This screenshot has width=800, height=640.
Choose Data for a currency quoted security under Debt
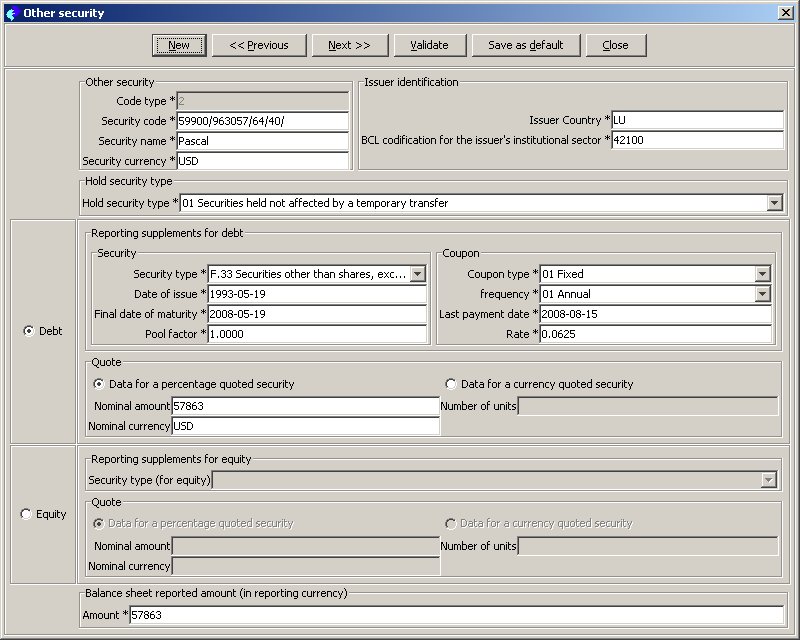451,384
